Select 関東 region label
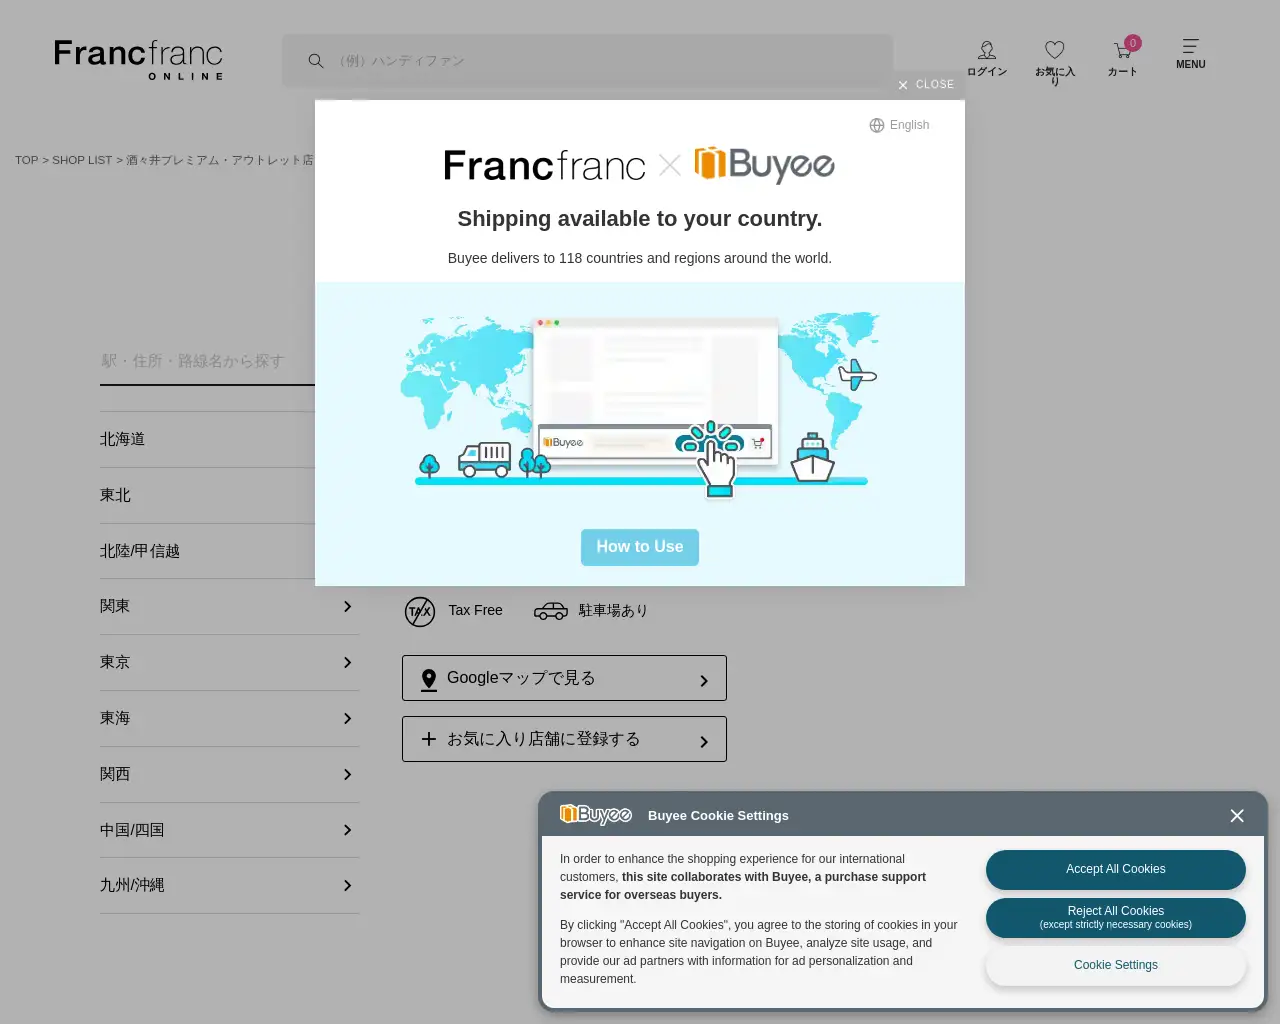This screenshot has height=1024, width=1280. click(x=115, y=606)
